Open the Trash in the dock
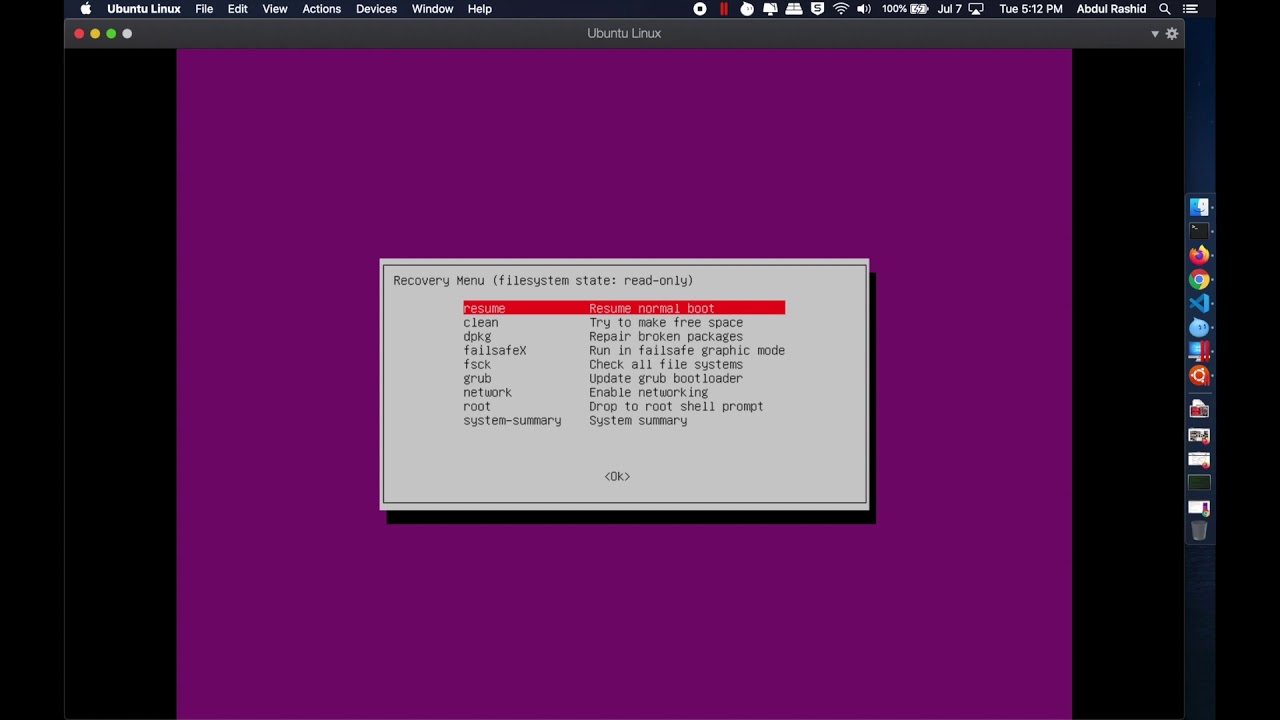Screen dimensions: 1280x720 [1199, 531]
